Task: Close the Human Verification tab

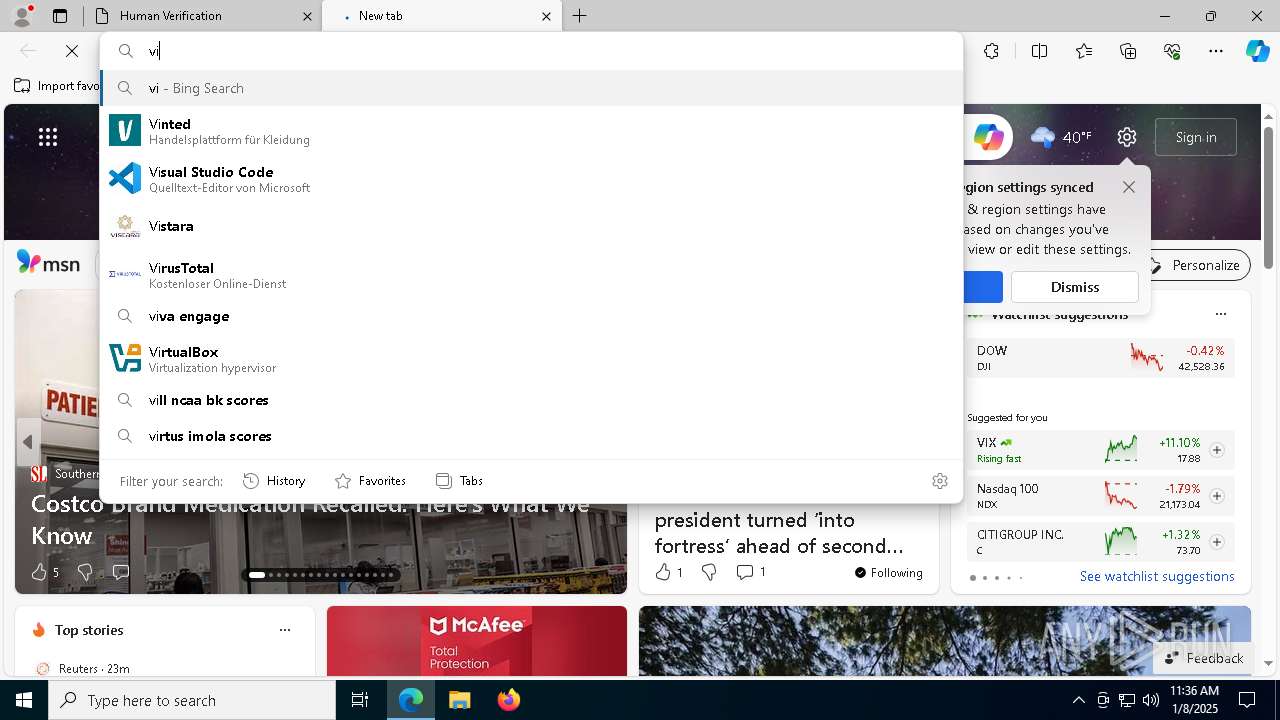Action: [x=307, y=16]
